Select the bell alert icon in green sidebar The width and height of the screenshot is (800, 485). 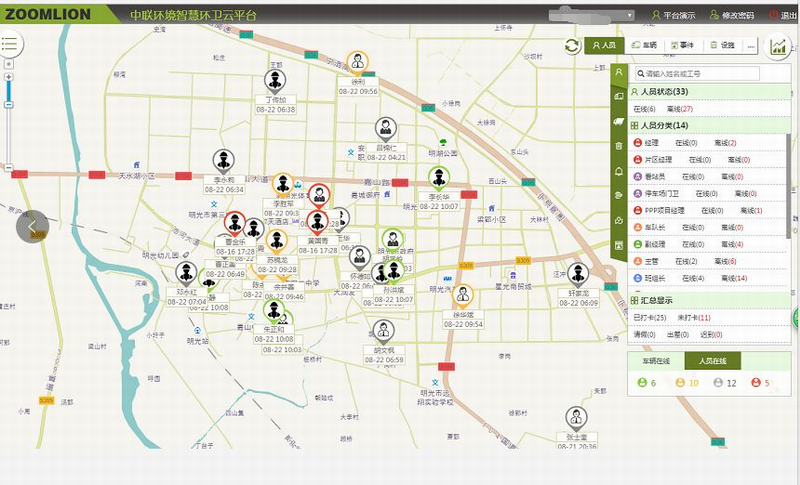pyautogui.click(x=619, y=171)
